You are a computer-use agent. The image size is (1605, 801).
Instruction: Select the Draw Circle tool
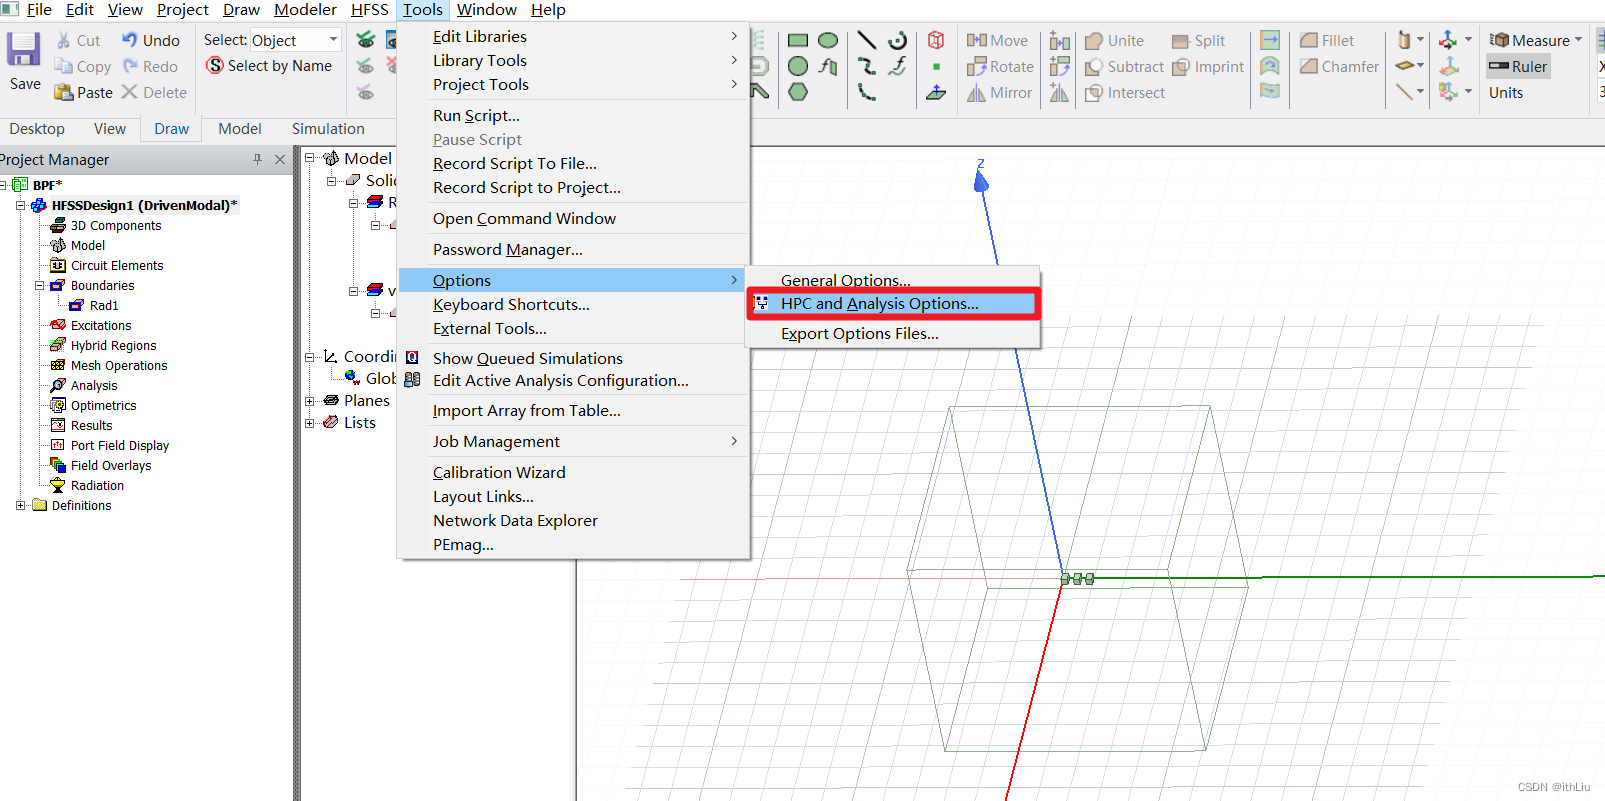[798, 66]
